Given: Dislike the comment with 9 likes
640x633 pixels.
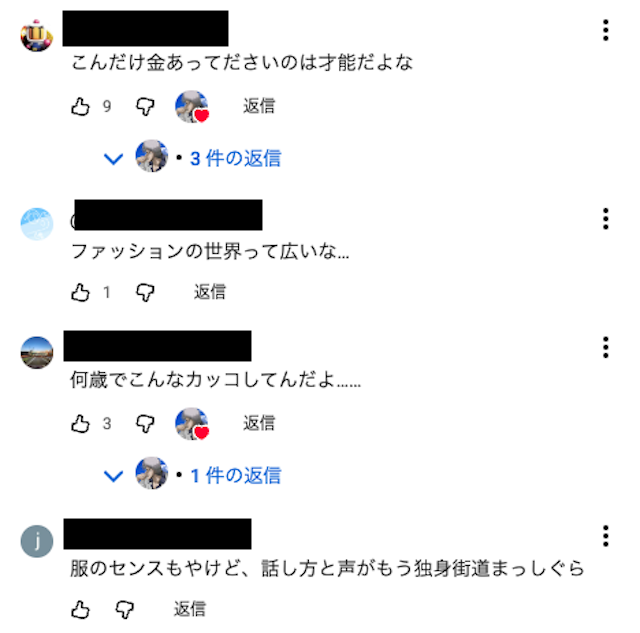Looking at the screenshot, I should (145, 107).
